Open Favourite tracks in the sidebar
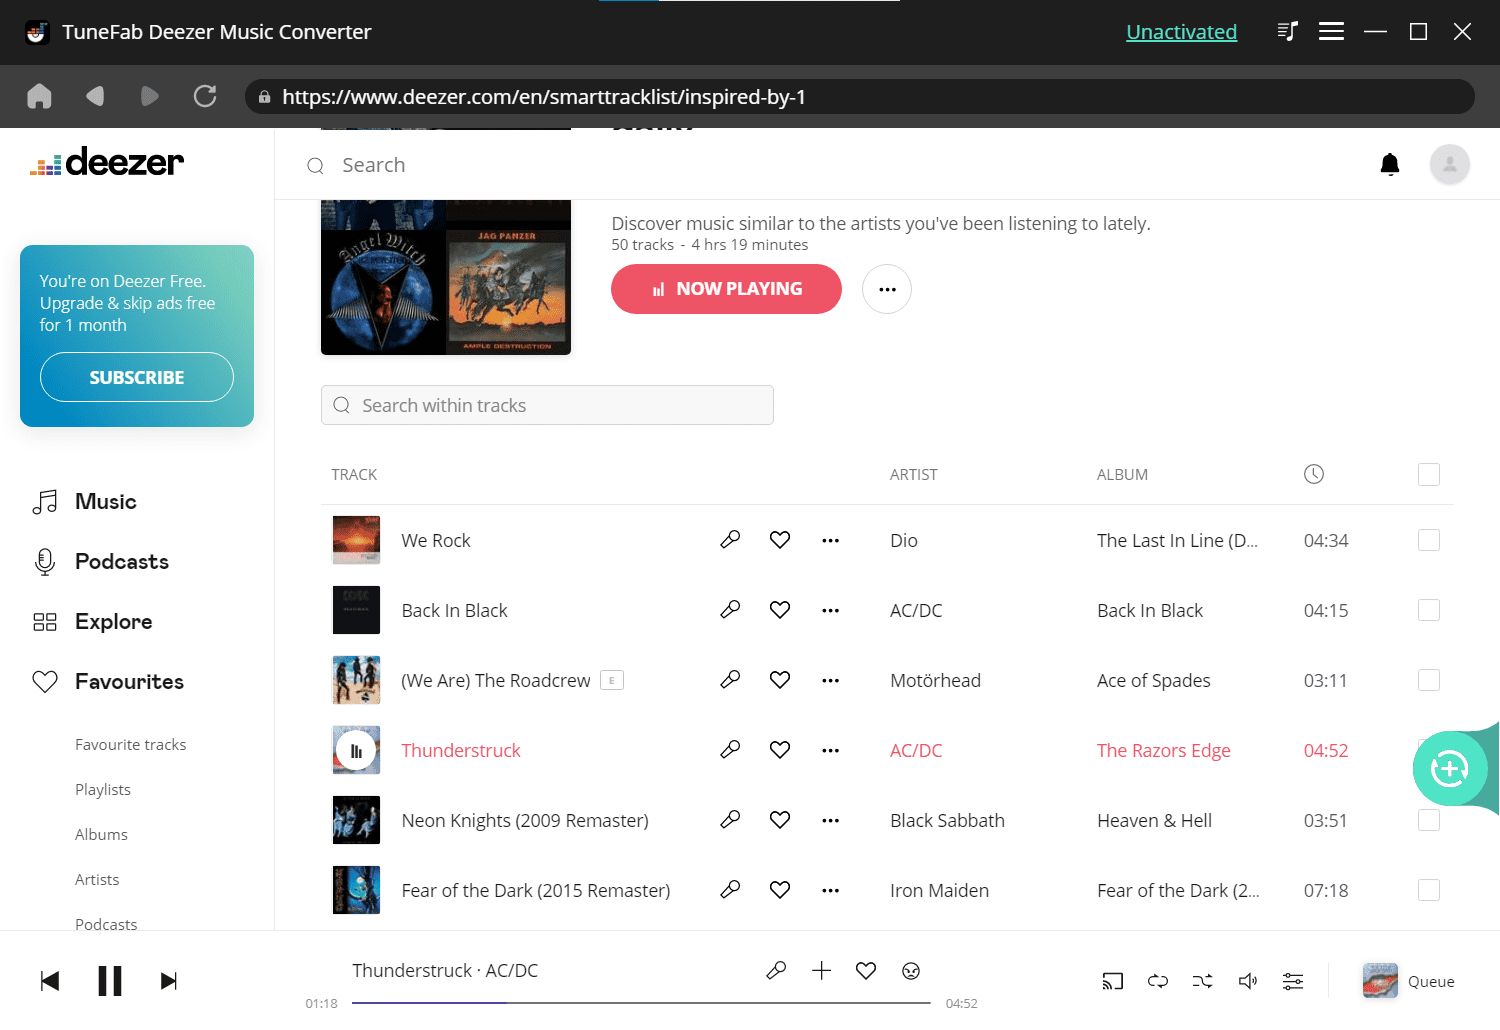 [130, 744]
